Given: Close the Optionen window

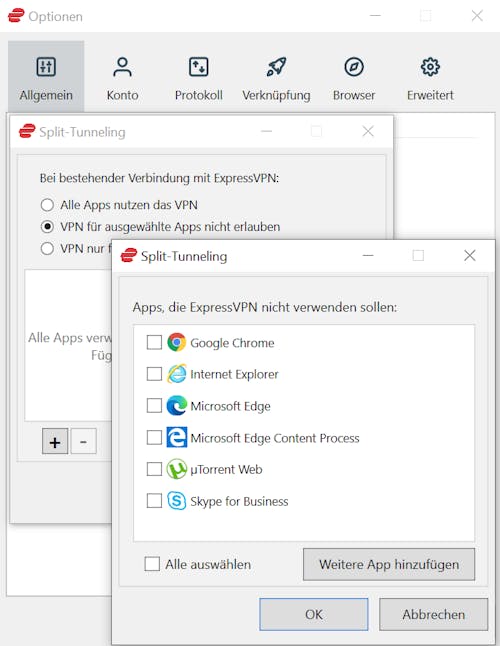Looking at the screenshot, I should (477, 16).
